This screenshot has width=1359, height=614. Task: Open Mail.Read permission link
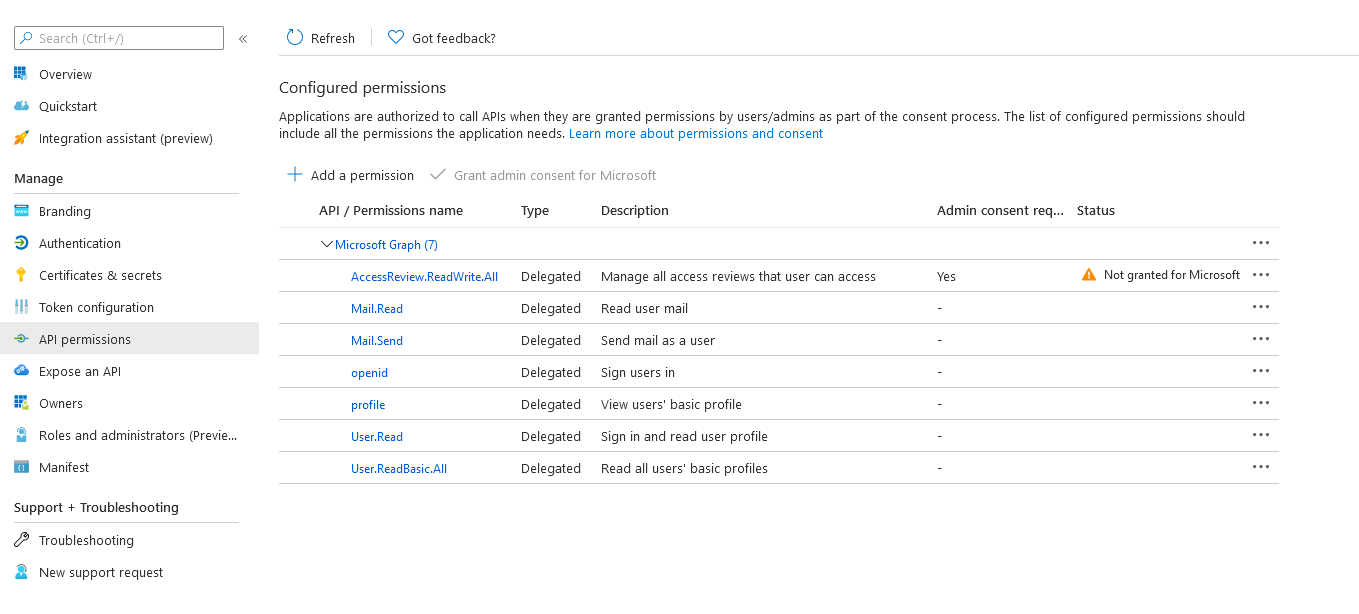[377, 308]
